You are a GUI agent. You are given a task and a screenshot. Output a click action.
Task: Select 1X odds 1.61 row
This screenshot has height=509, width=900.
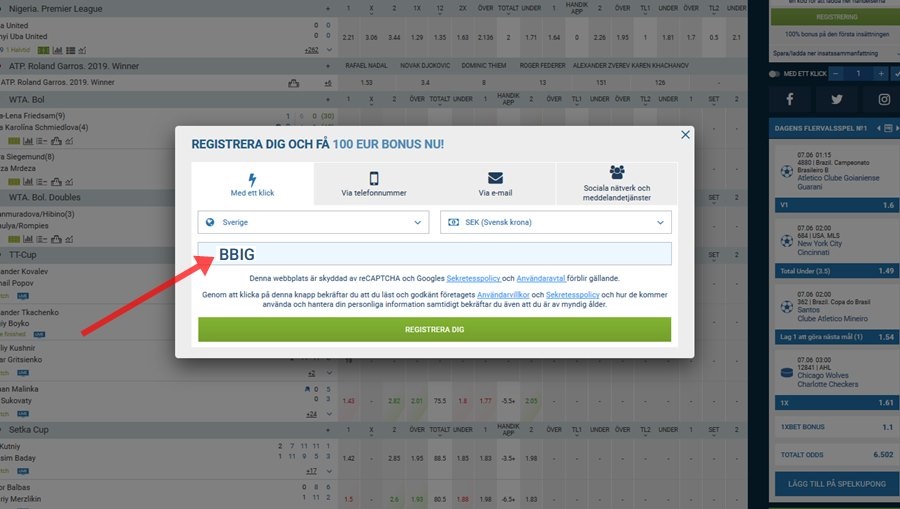click(x=837, y=403)
